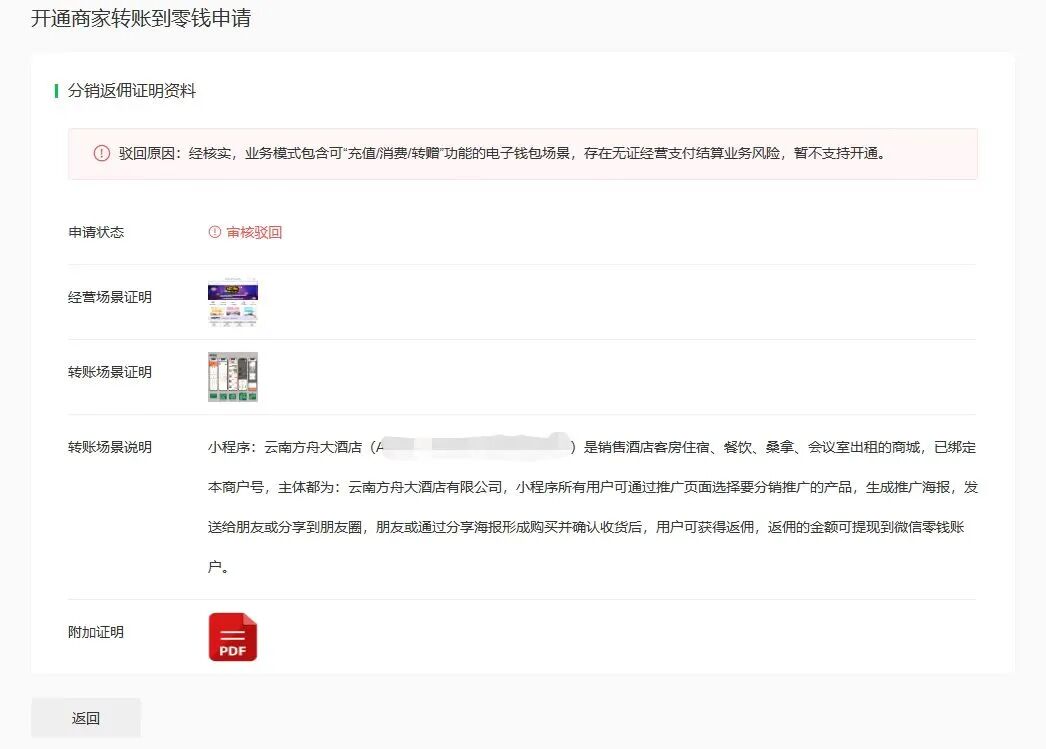The image size is (1046, 749).
Task: Click the 分销返佣证明资料 section heading
Action: pyautogui.click(x=131, y=91)
